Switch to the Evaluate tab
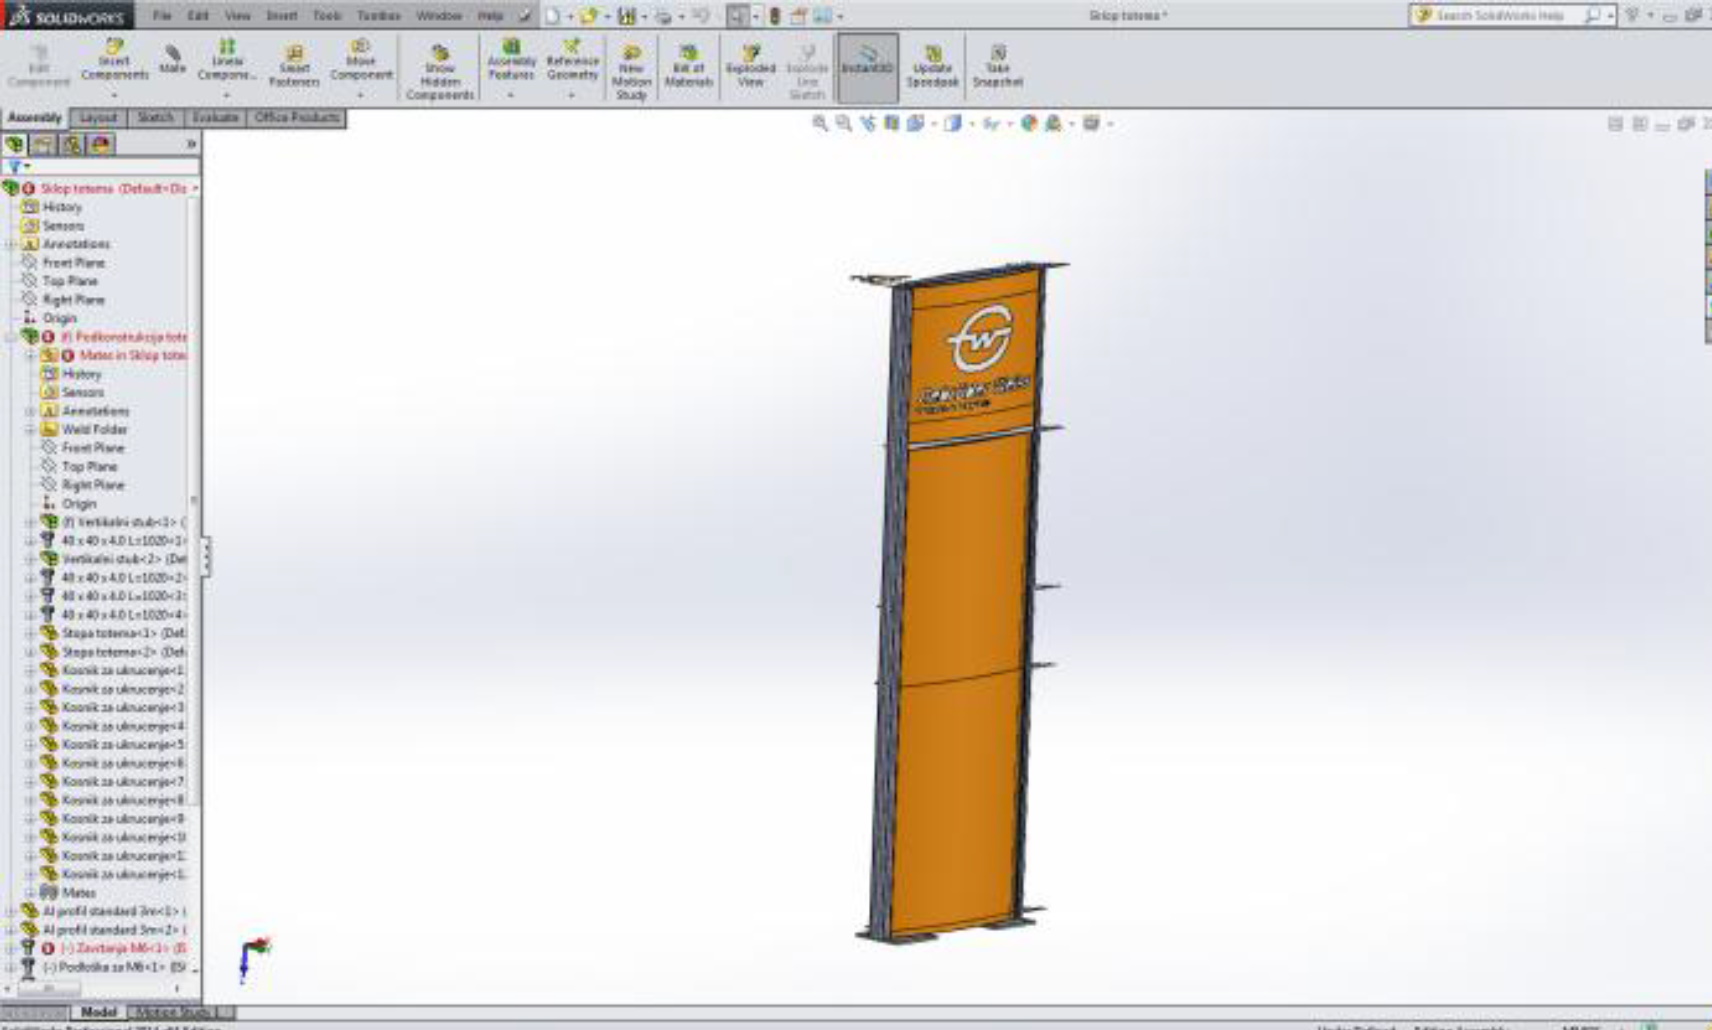Image resolution: width=1712 pixels, height=1030 pixels. 215,118
